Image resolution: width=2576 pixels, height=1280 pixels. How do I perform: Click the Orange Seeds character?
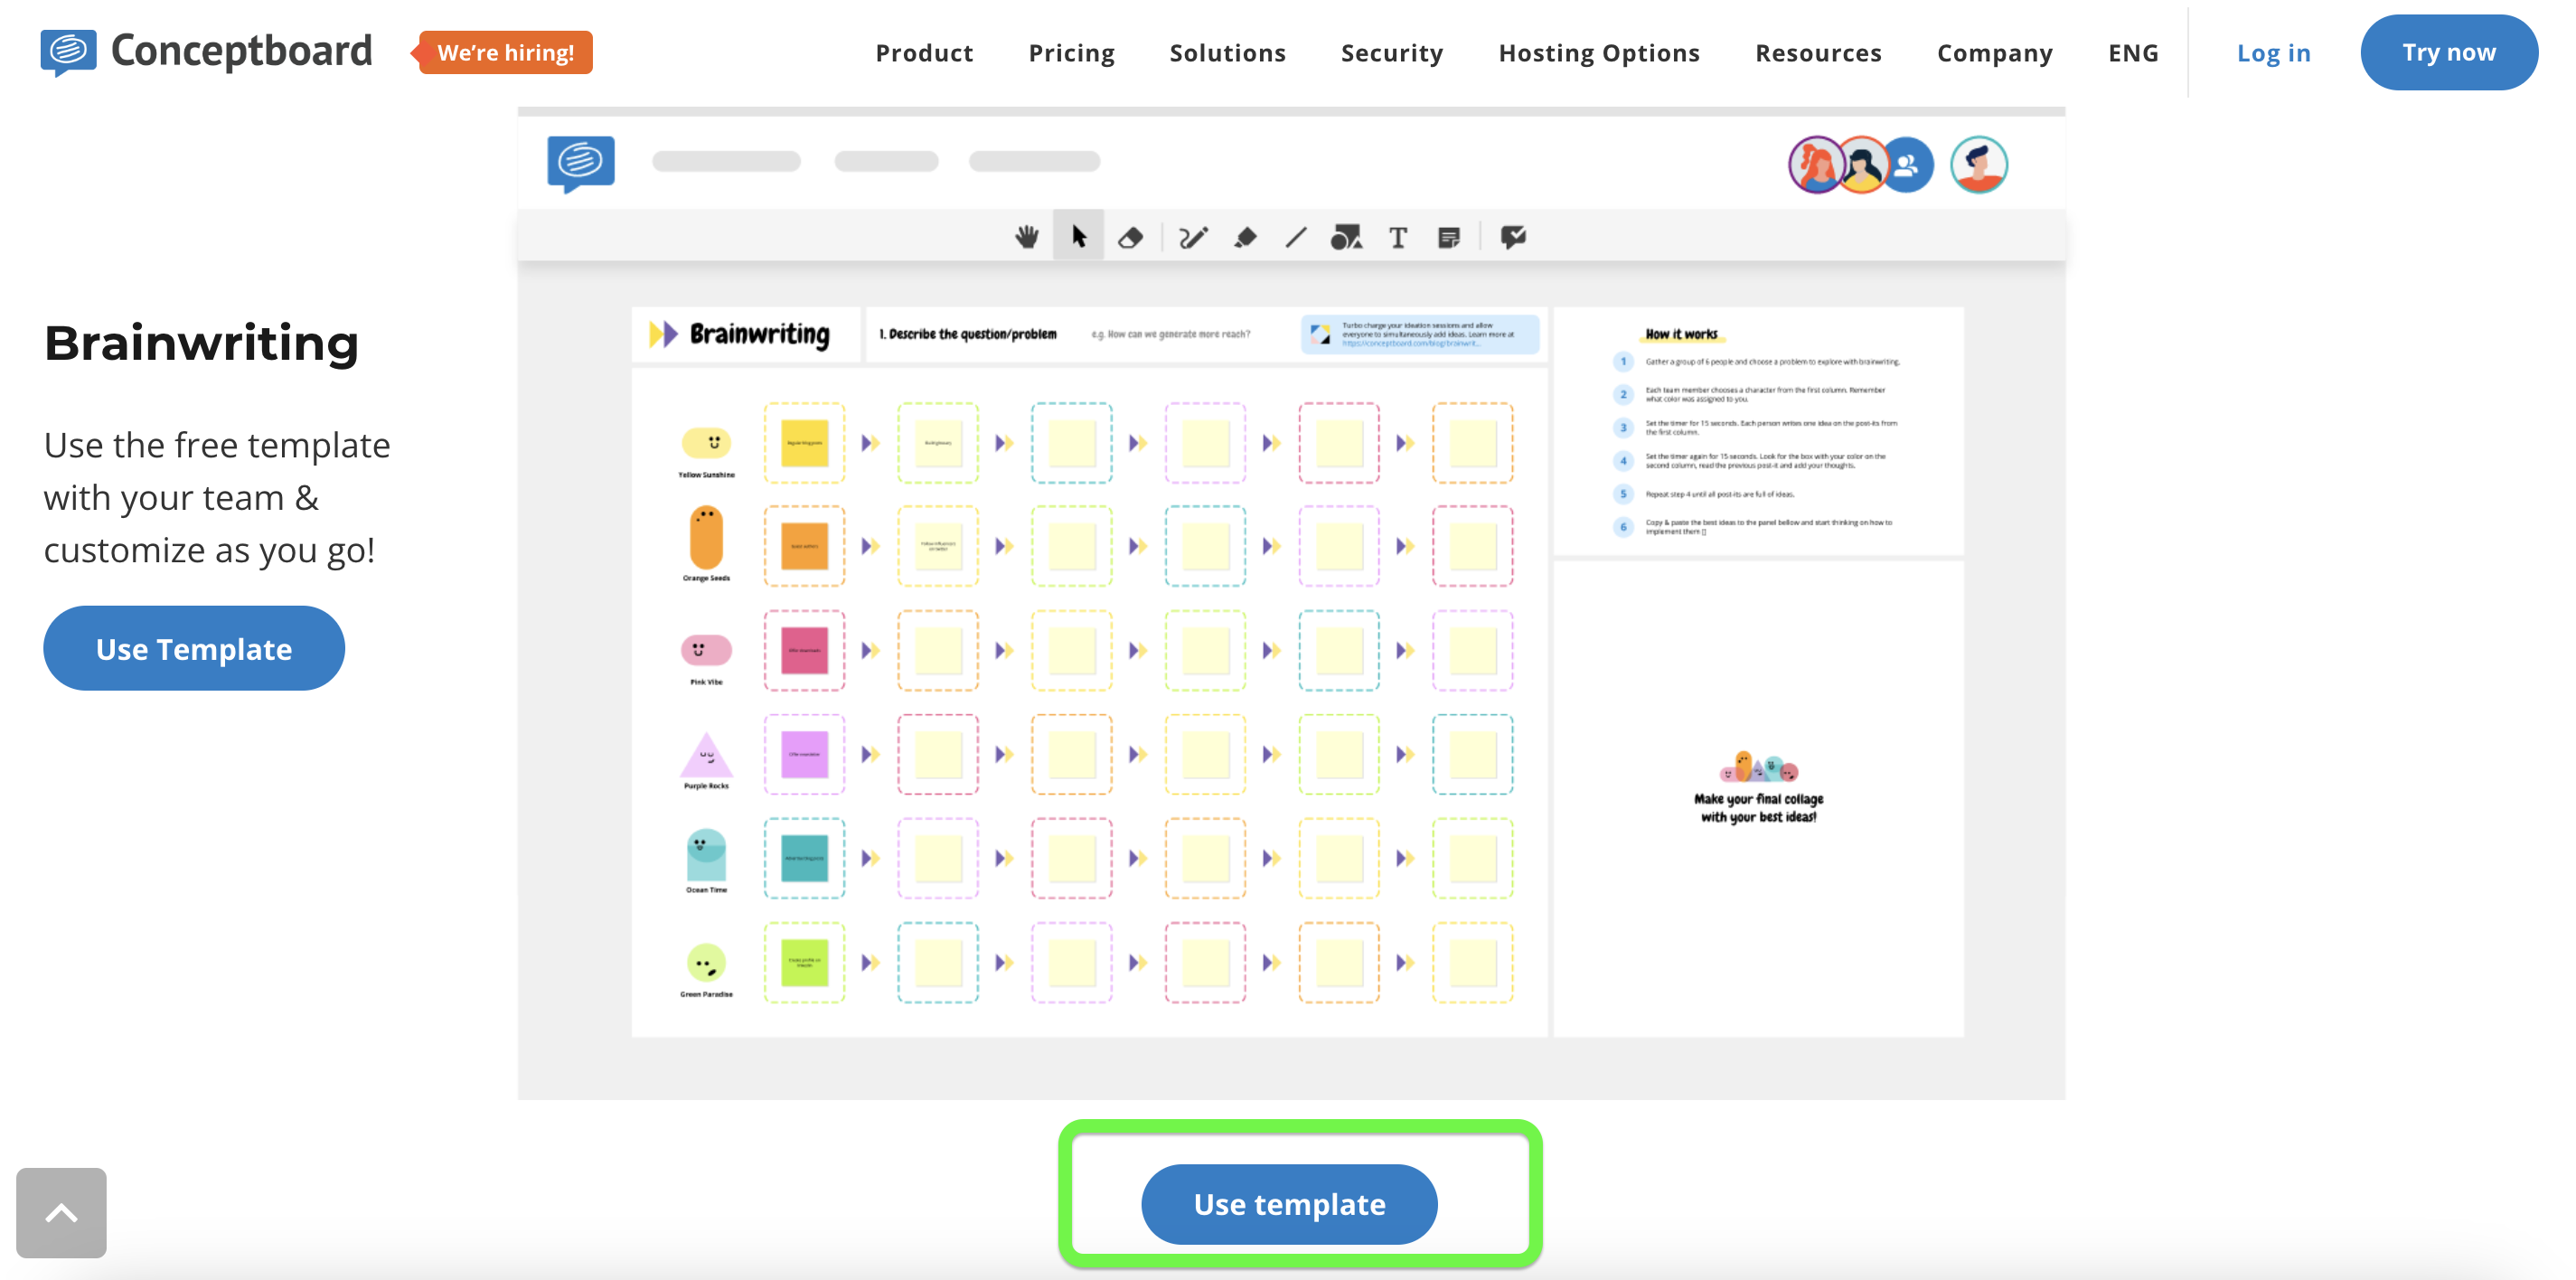coord(706,537)
